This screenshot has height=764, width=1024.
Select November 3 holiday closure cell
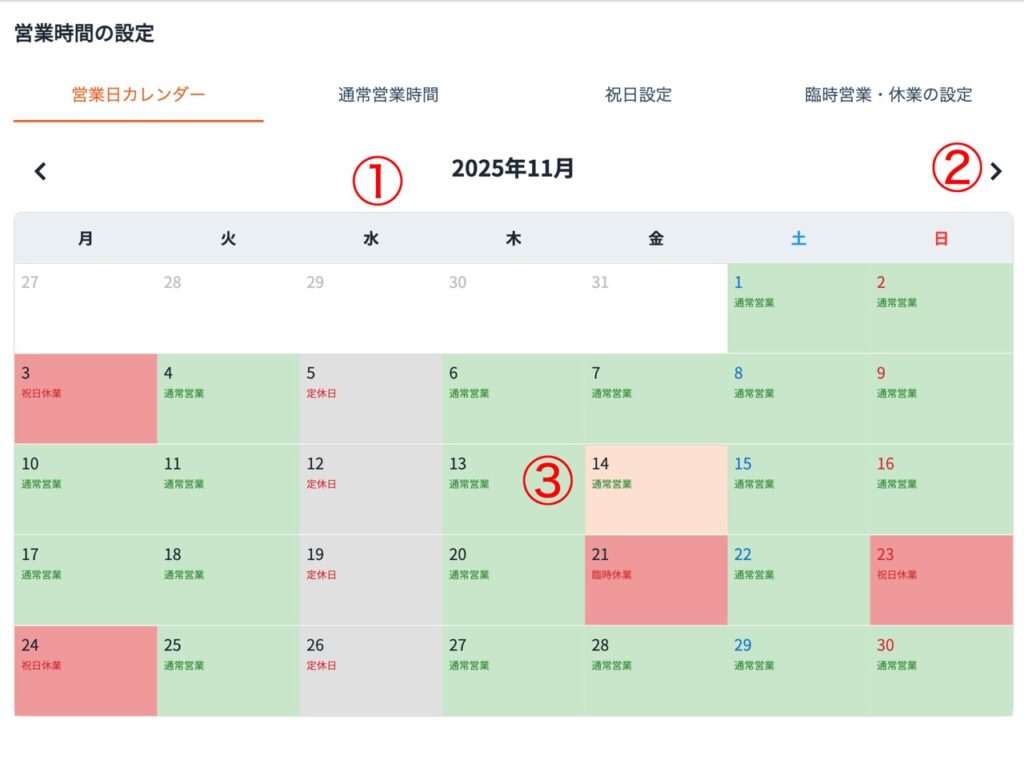pos(86,398)
